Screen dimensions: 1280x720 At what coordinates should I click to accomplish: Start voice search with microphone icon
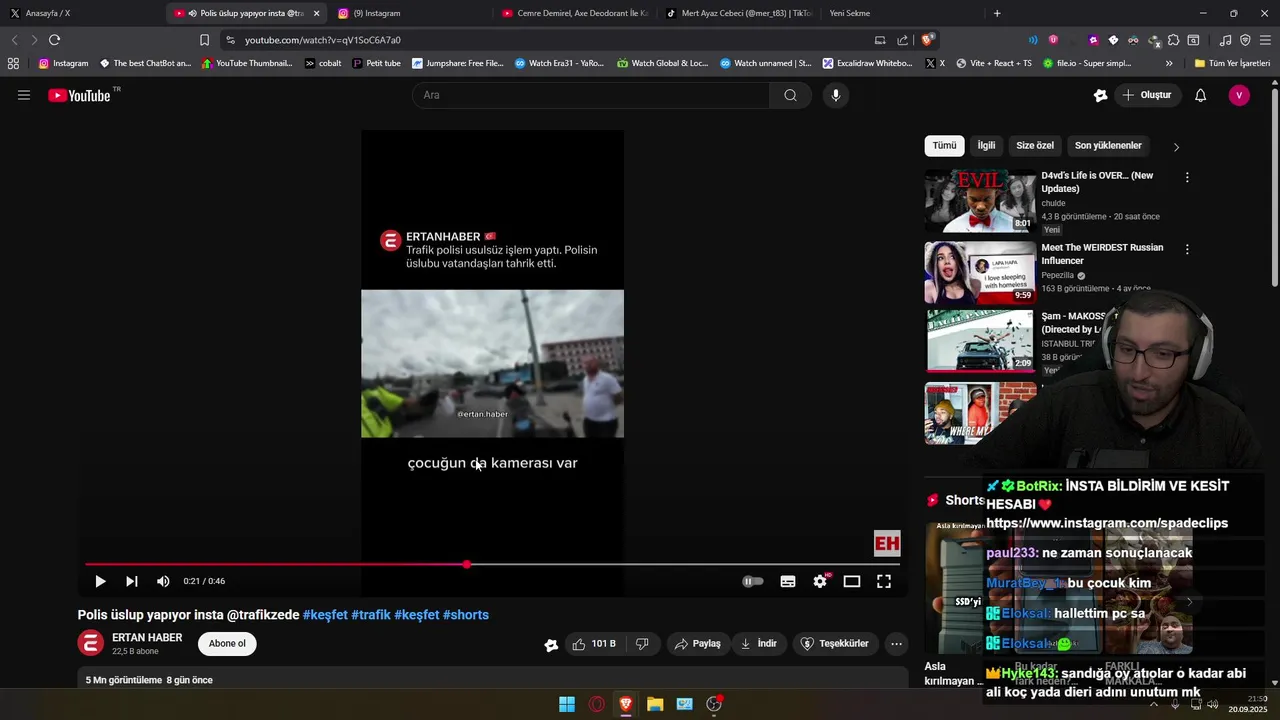click(x=836, y=95)
